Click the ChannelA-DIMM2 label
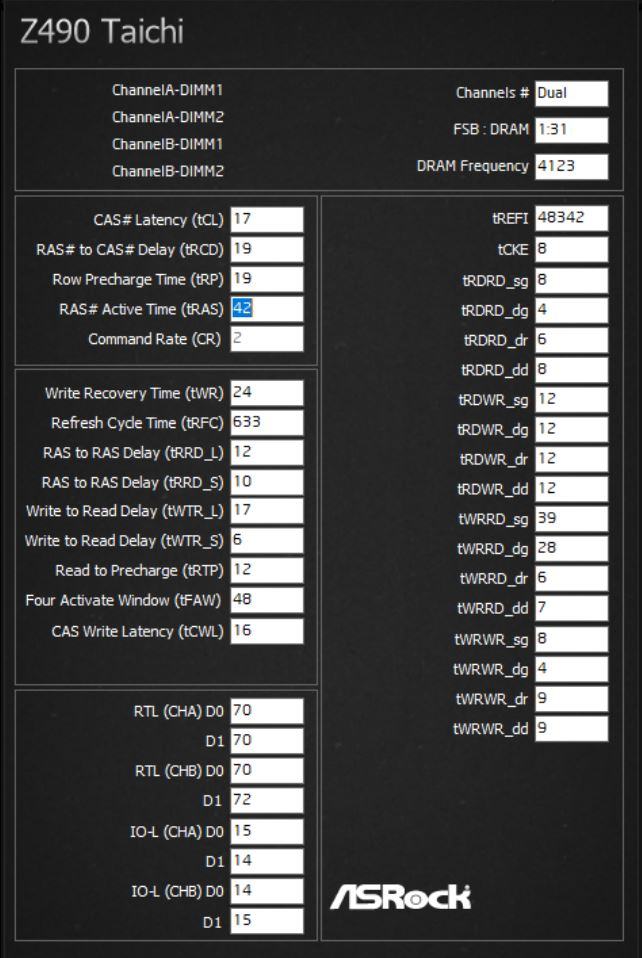 click(x=168, y=117)
